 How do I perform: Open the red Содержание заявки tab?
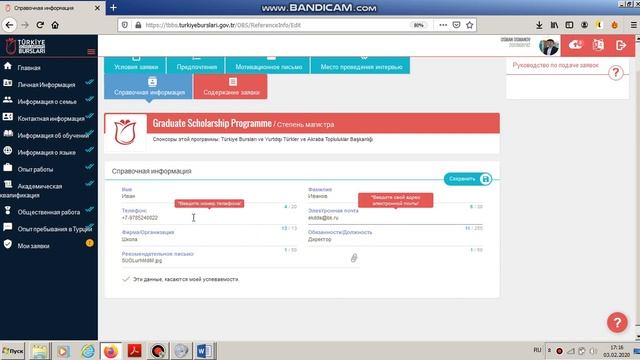click(x=231, y=87)
